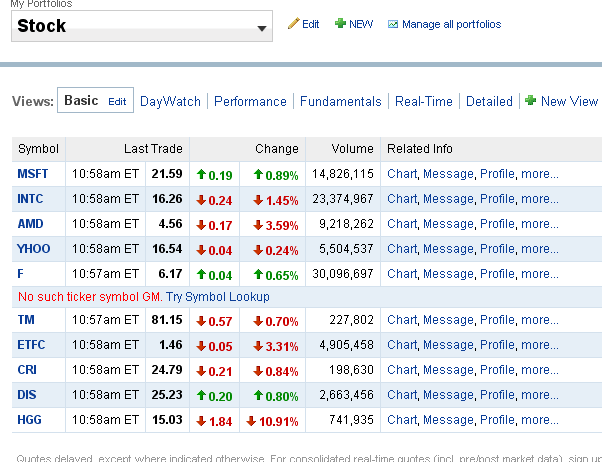
Task: Open Message board for INTC
Action: click(x=448, y=199)
